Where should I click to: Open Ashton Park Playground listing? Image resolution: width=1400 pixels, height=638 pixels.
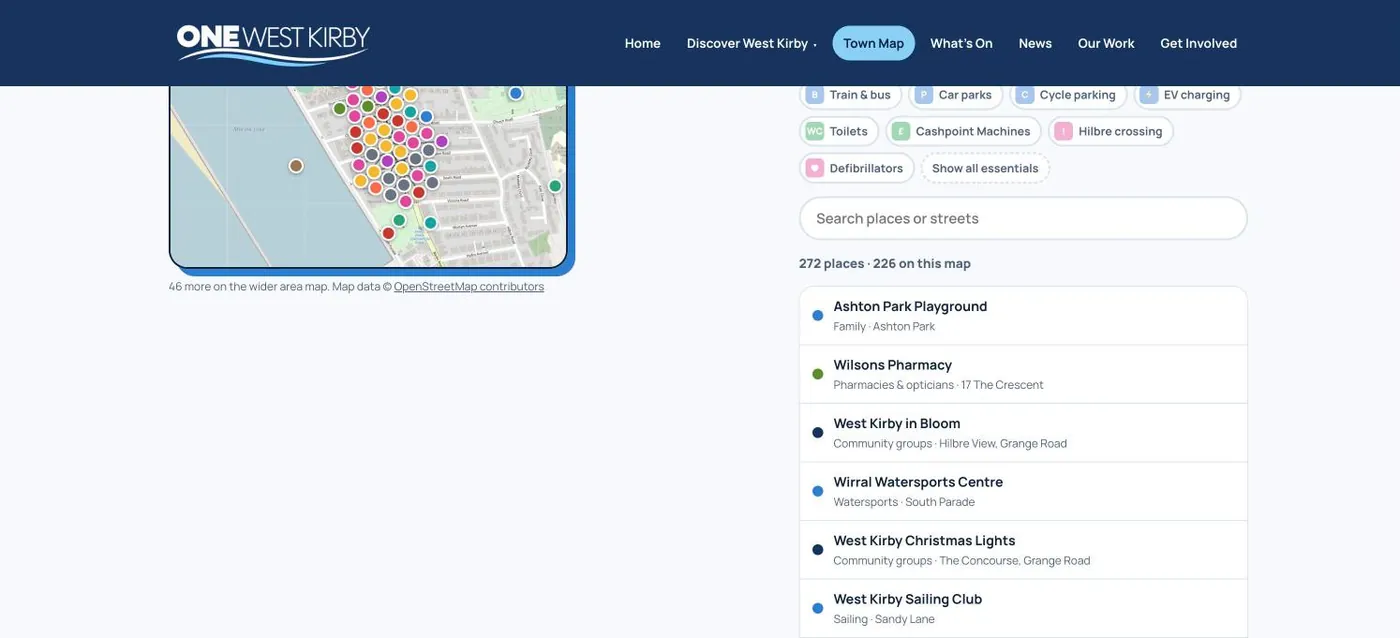[x=1023, y=316]
